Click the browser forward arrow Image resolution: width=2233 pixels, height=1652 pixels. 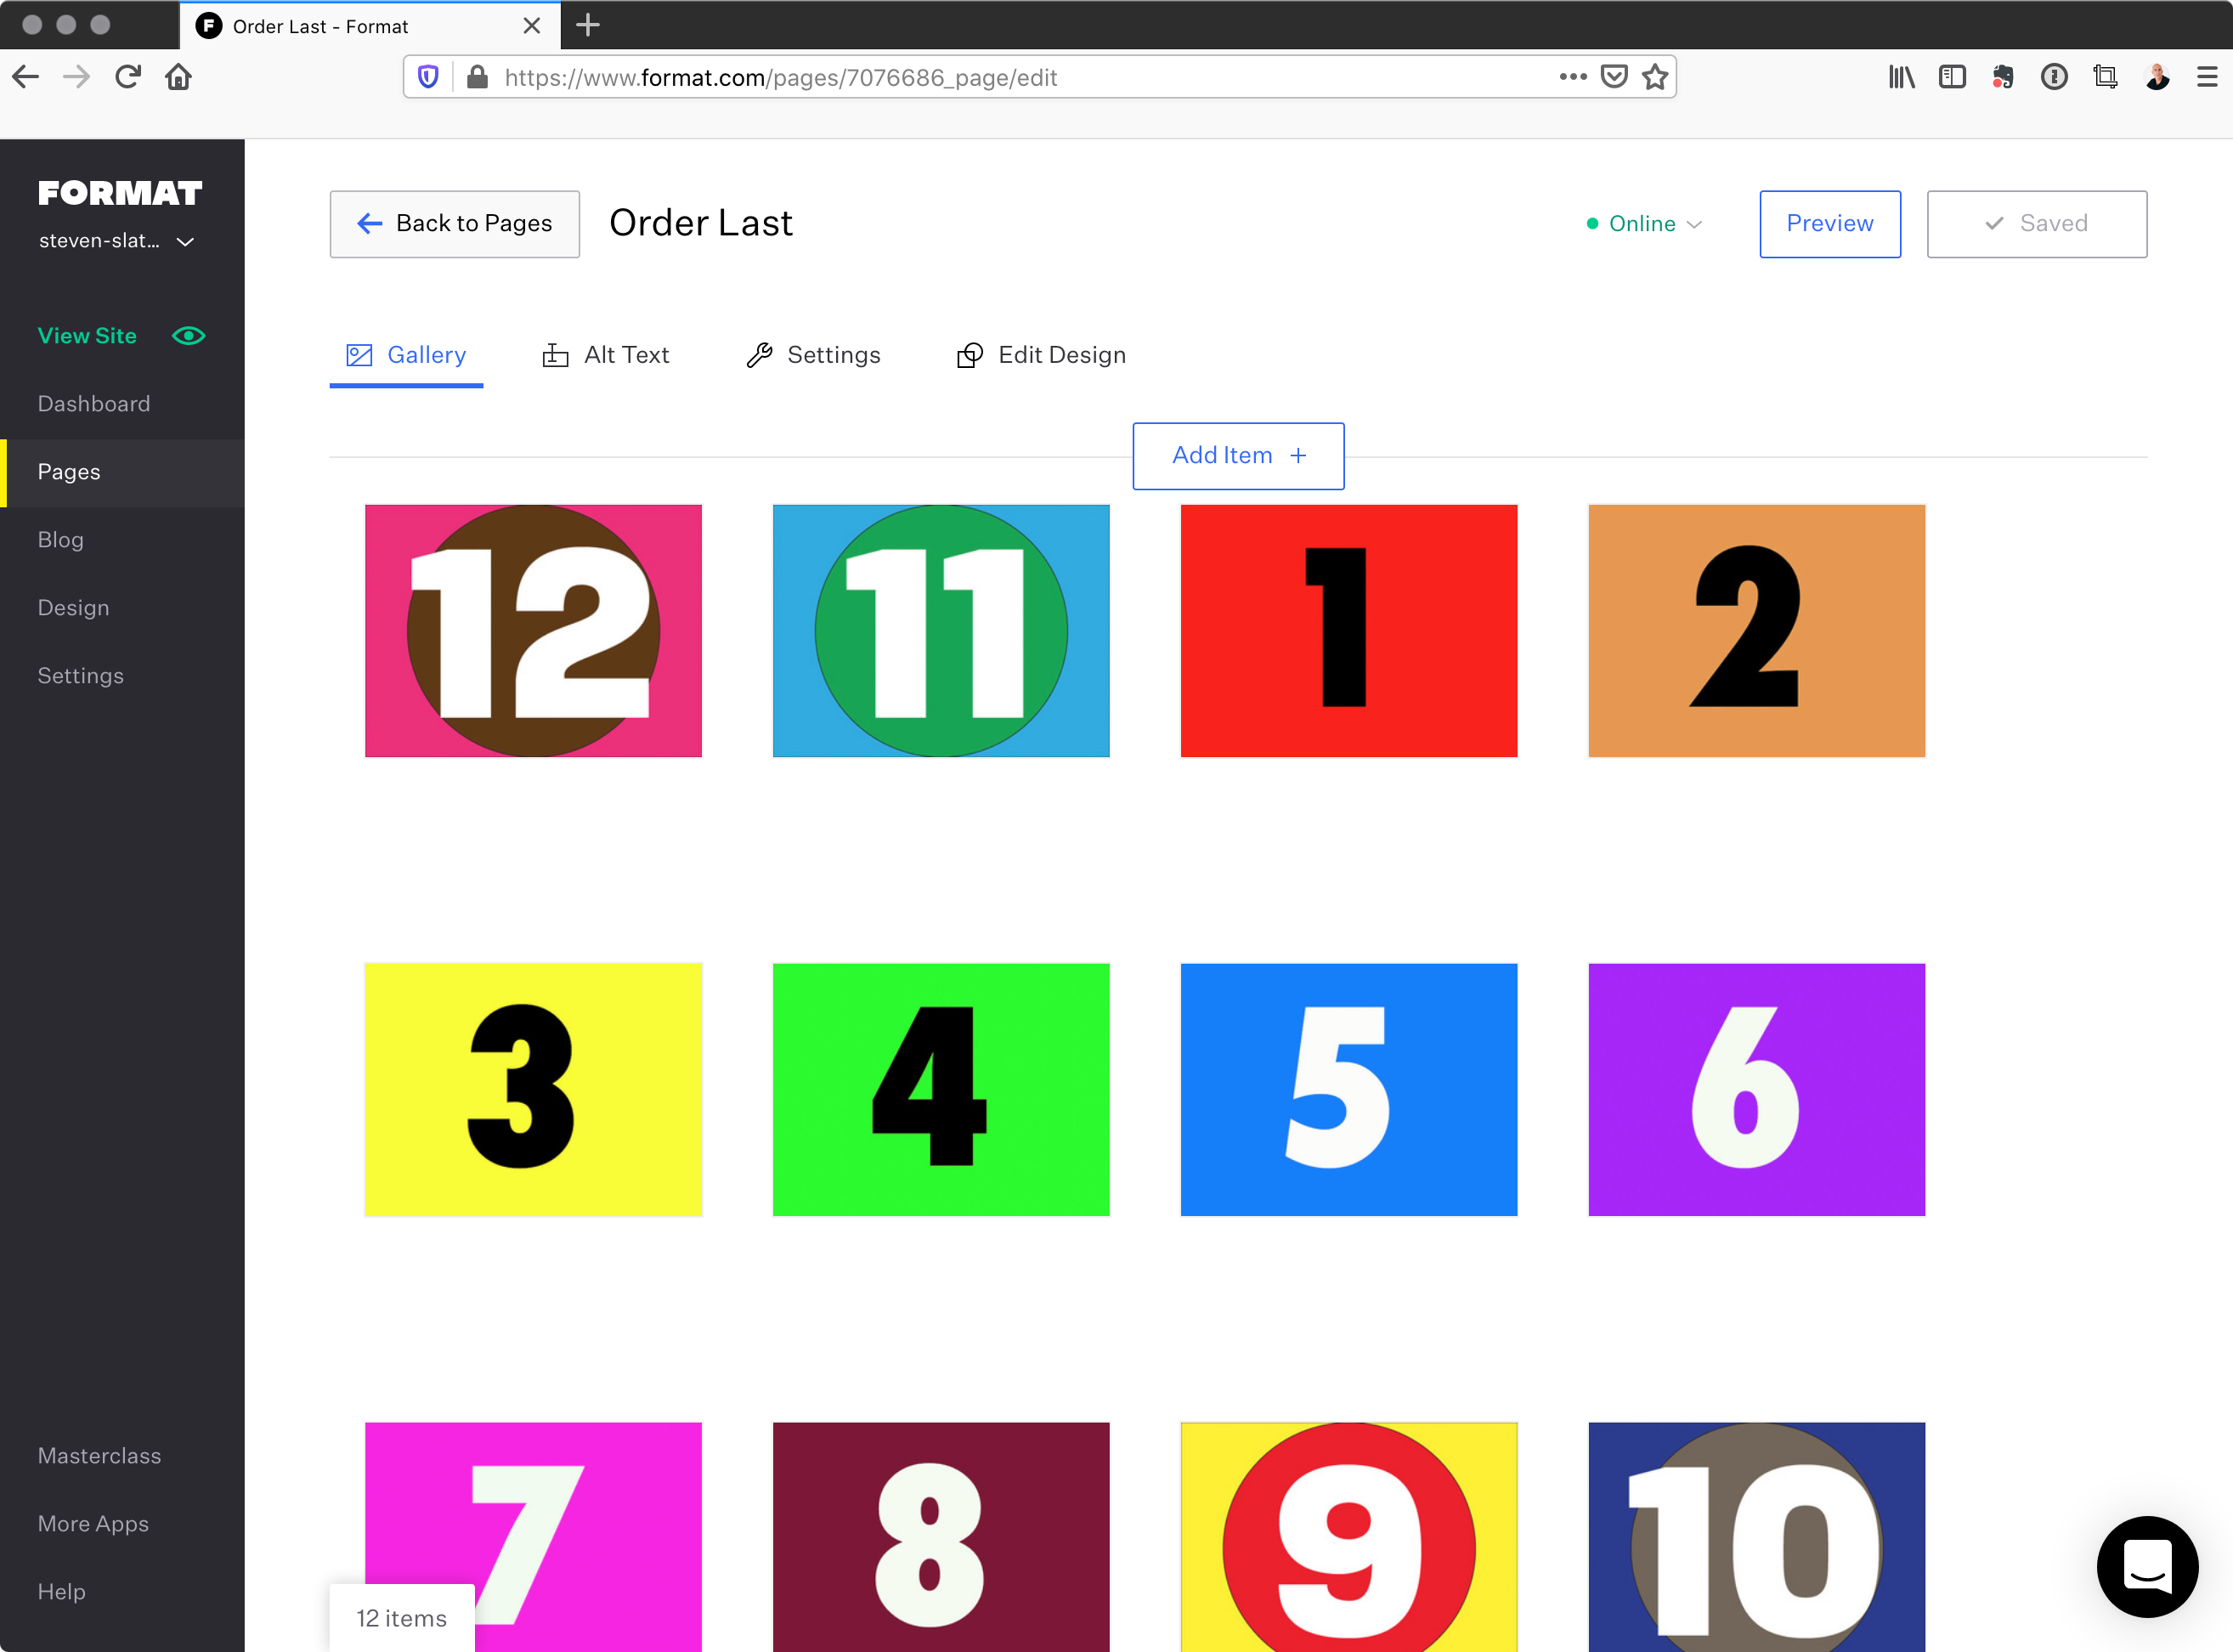click(x=77, y=77)
